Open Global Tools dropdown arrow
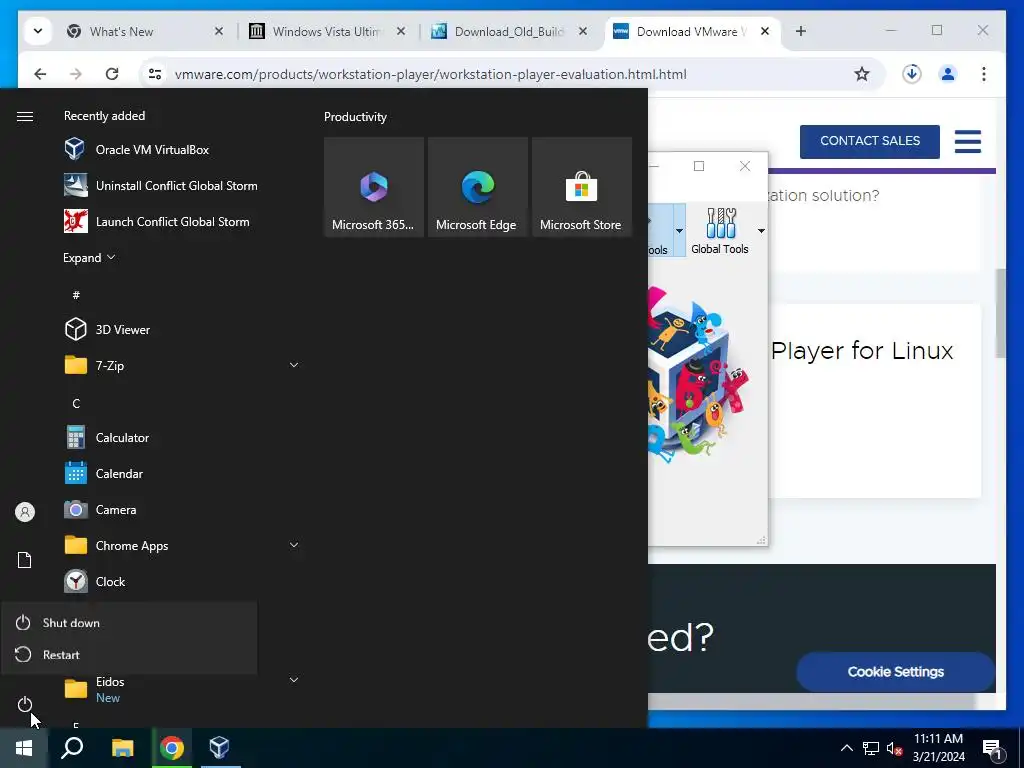Image resolution: width=1024 pixels, height=768 pixels. click(761, 231)
